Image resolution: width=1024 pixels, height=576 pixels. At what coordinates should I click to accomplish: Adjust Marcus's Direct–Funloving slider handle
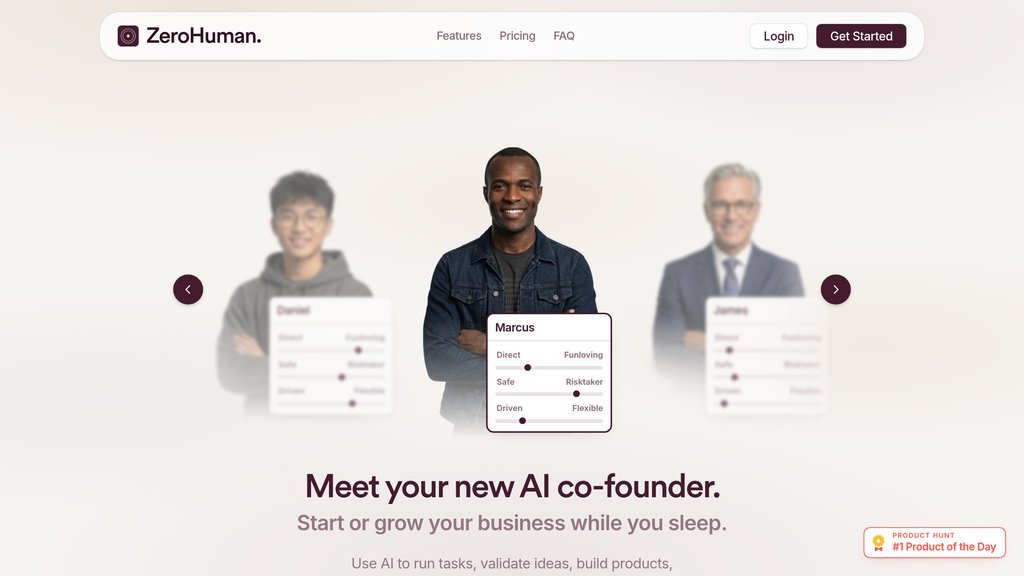pyautogui.click(x=528, y=368)
